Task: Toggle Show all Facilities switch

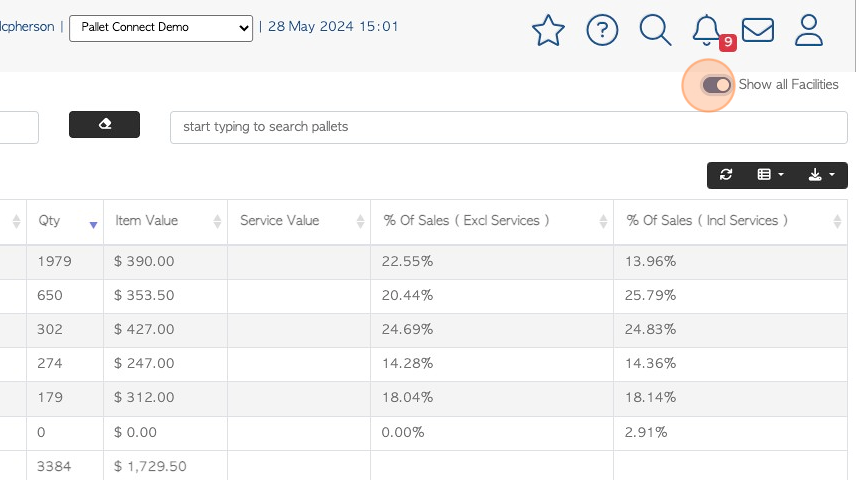Action: (716, 85)
